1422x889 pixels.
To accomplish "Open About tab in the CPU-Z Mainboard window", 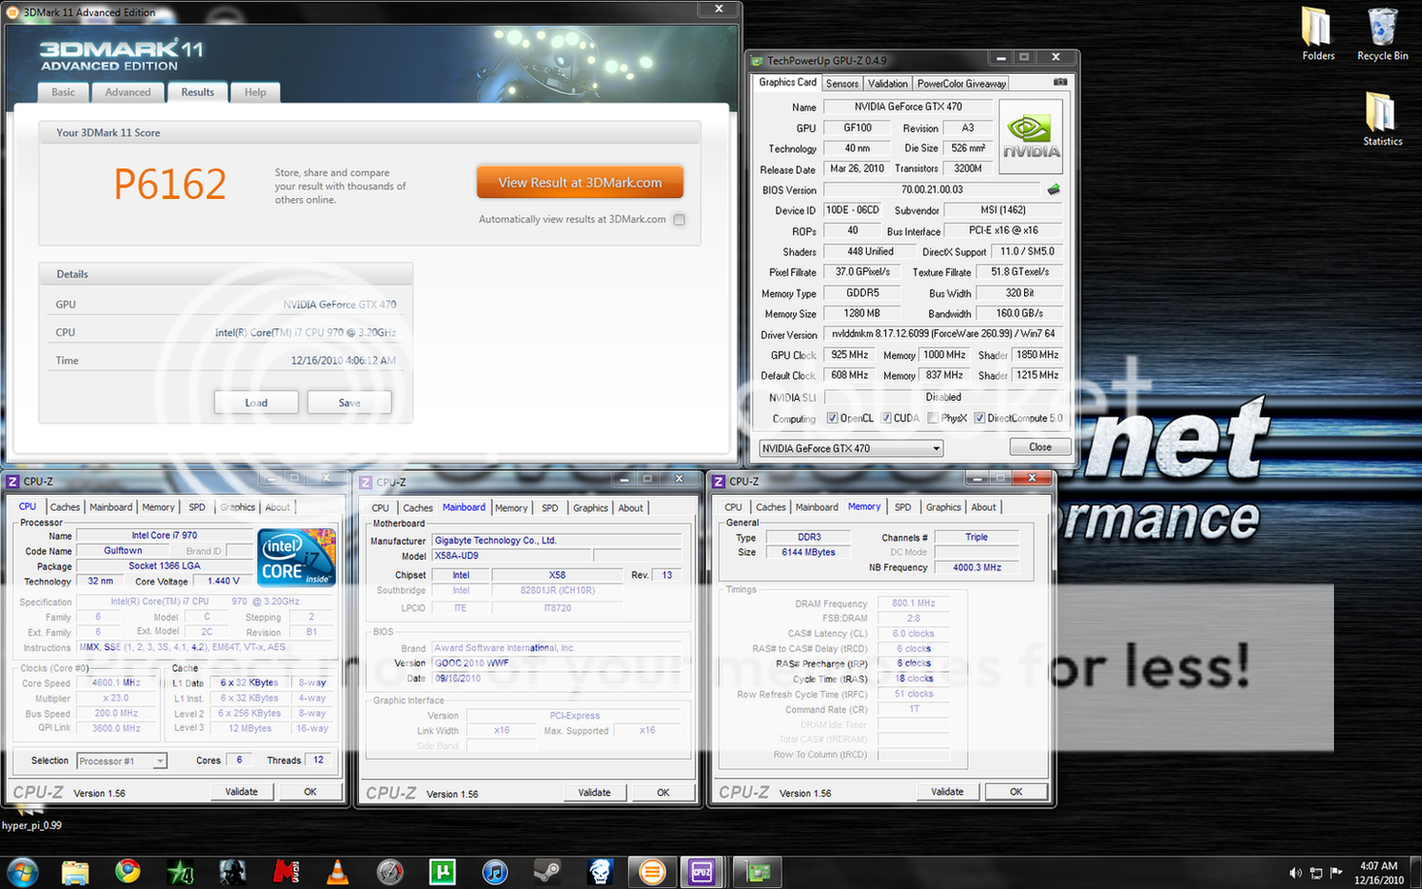I will [x=630, y=508].
